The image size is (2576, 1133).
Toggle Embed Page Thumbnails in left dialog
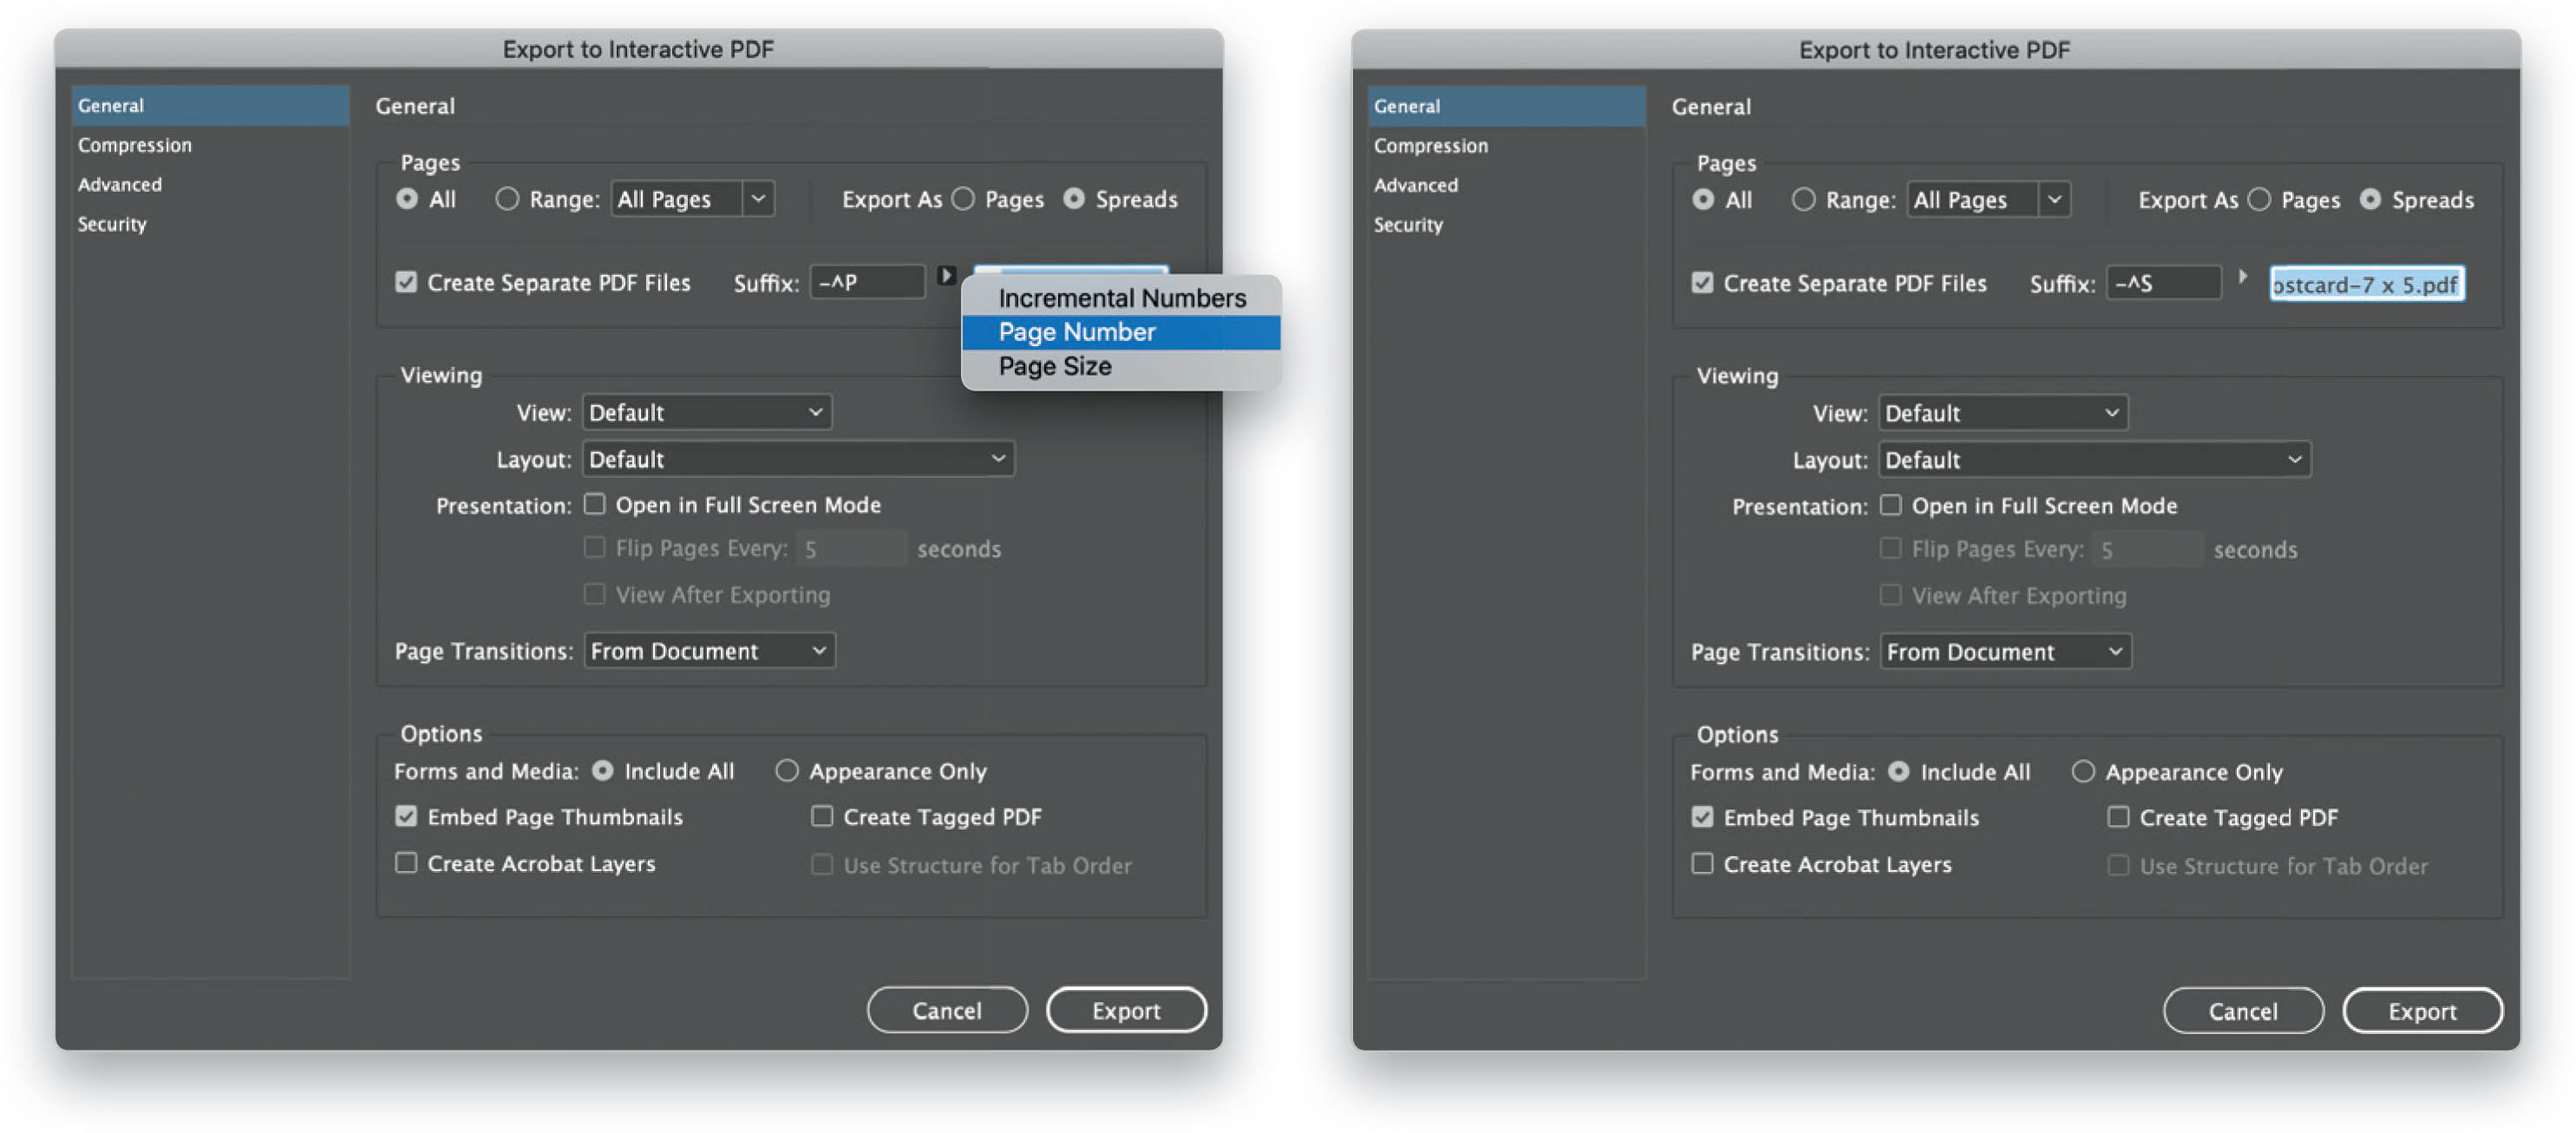point(406,816)
